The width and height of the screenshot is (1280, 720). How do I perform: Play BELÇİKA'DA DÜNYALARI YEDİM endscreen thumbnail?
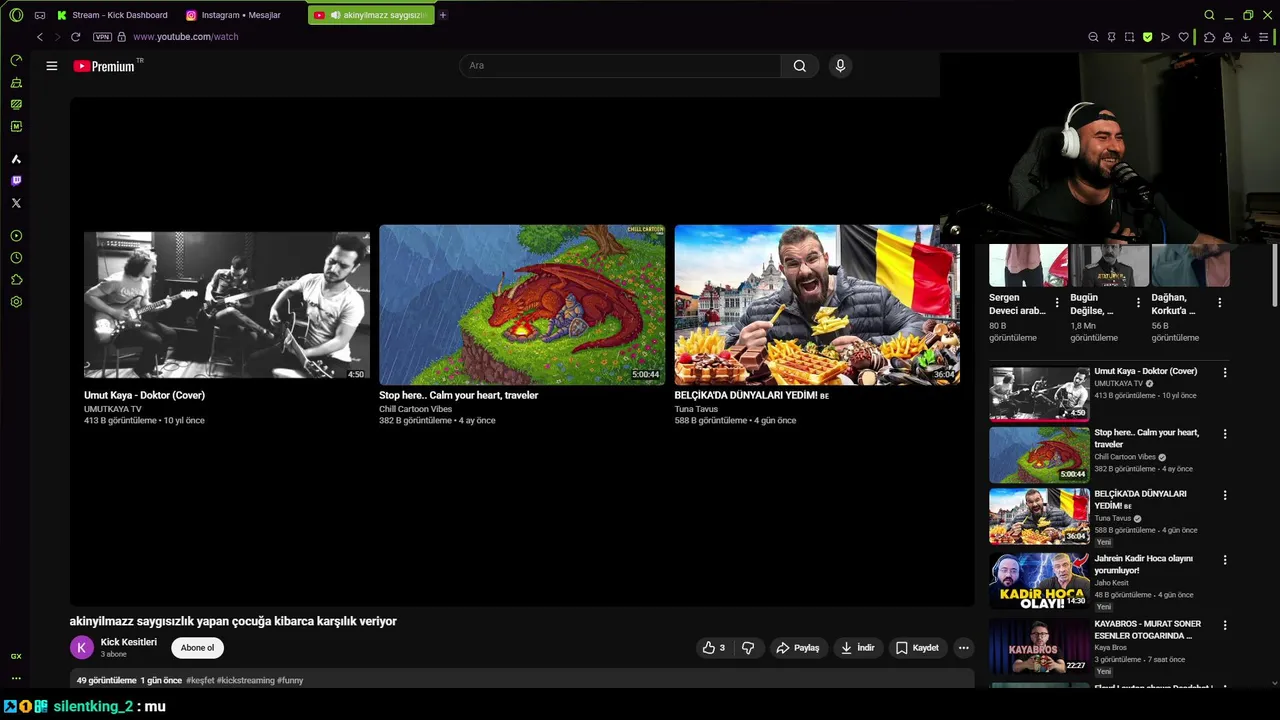pyautogui.click(x=817, y=304)
